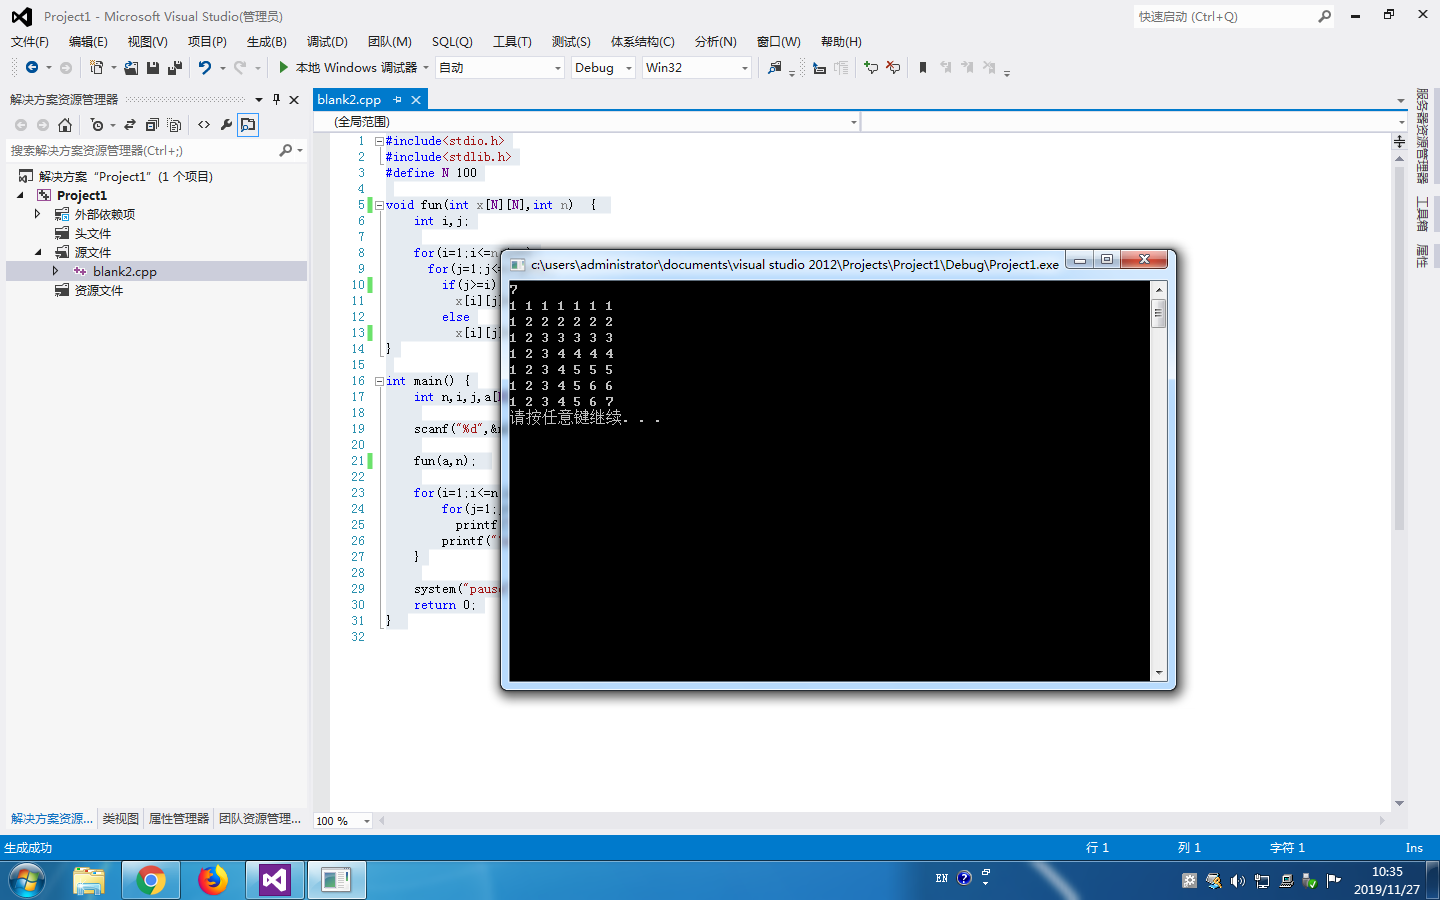Toggle the Preview Selected Items button
The width and height of the screenshot is (1440, 900).
coord(248,125)
